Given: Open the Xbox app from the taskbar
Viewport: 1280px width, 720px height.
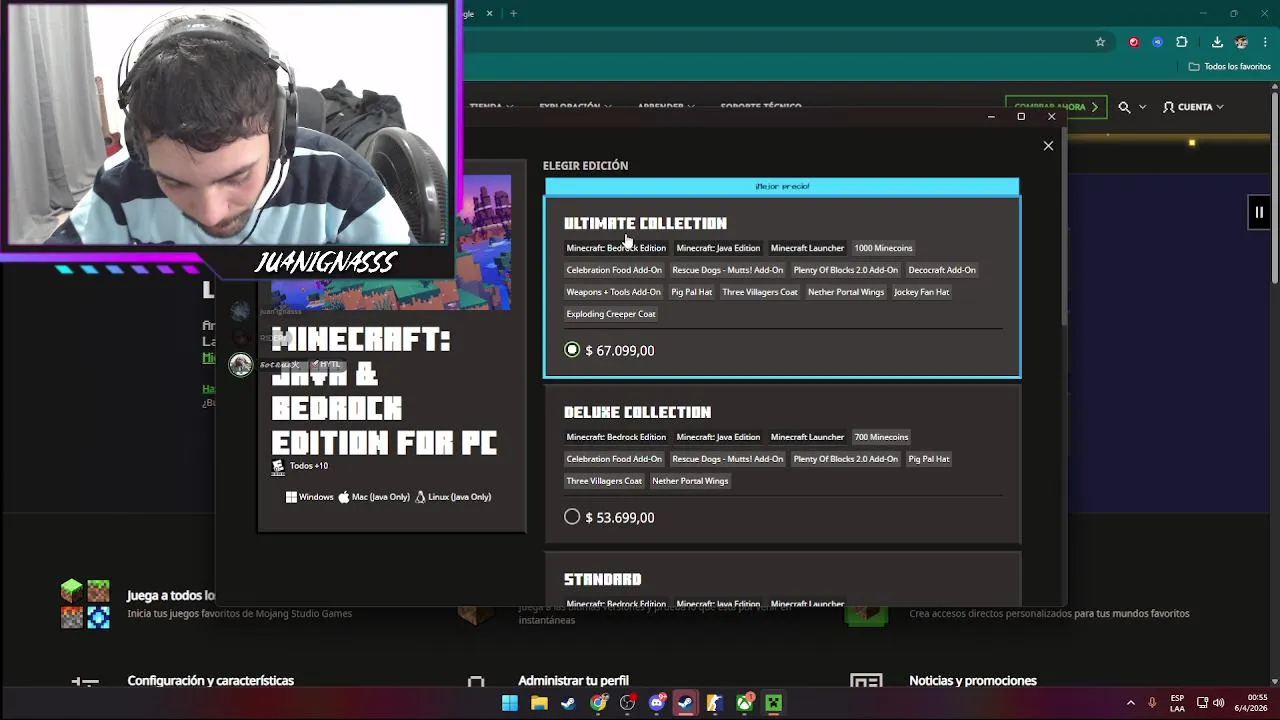Looking at the screenshot, I should click(745, 703).
